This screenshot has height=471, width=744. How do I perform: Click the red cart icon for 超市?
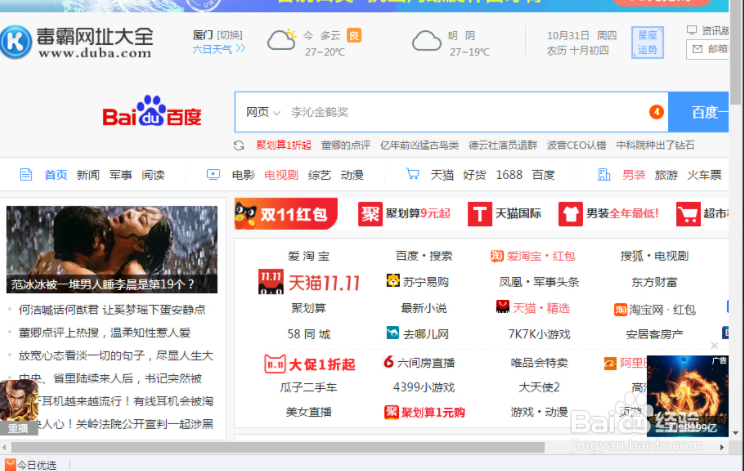click(688, 214)
